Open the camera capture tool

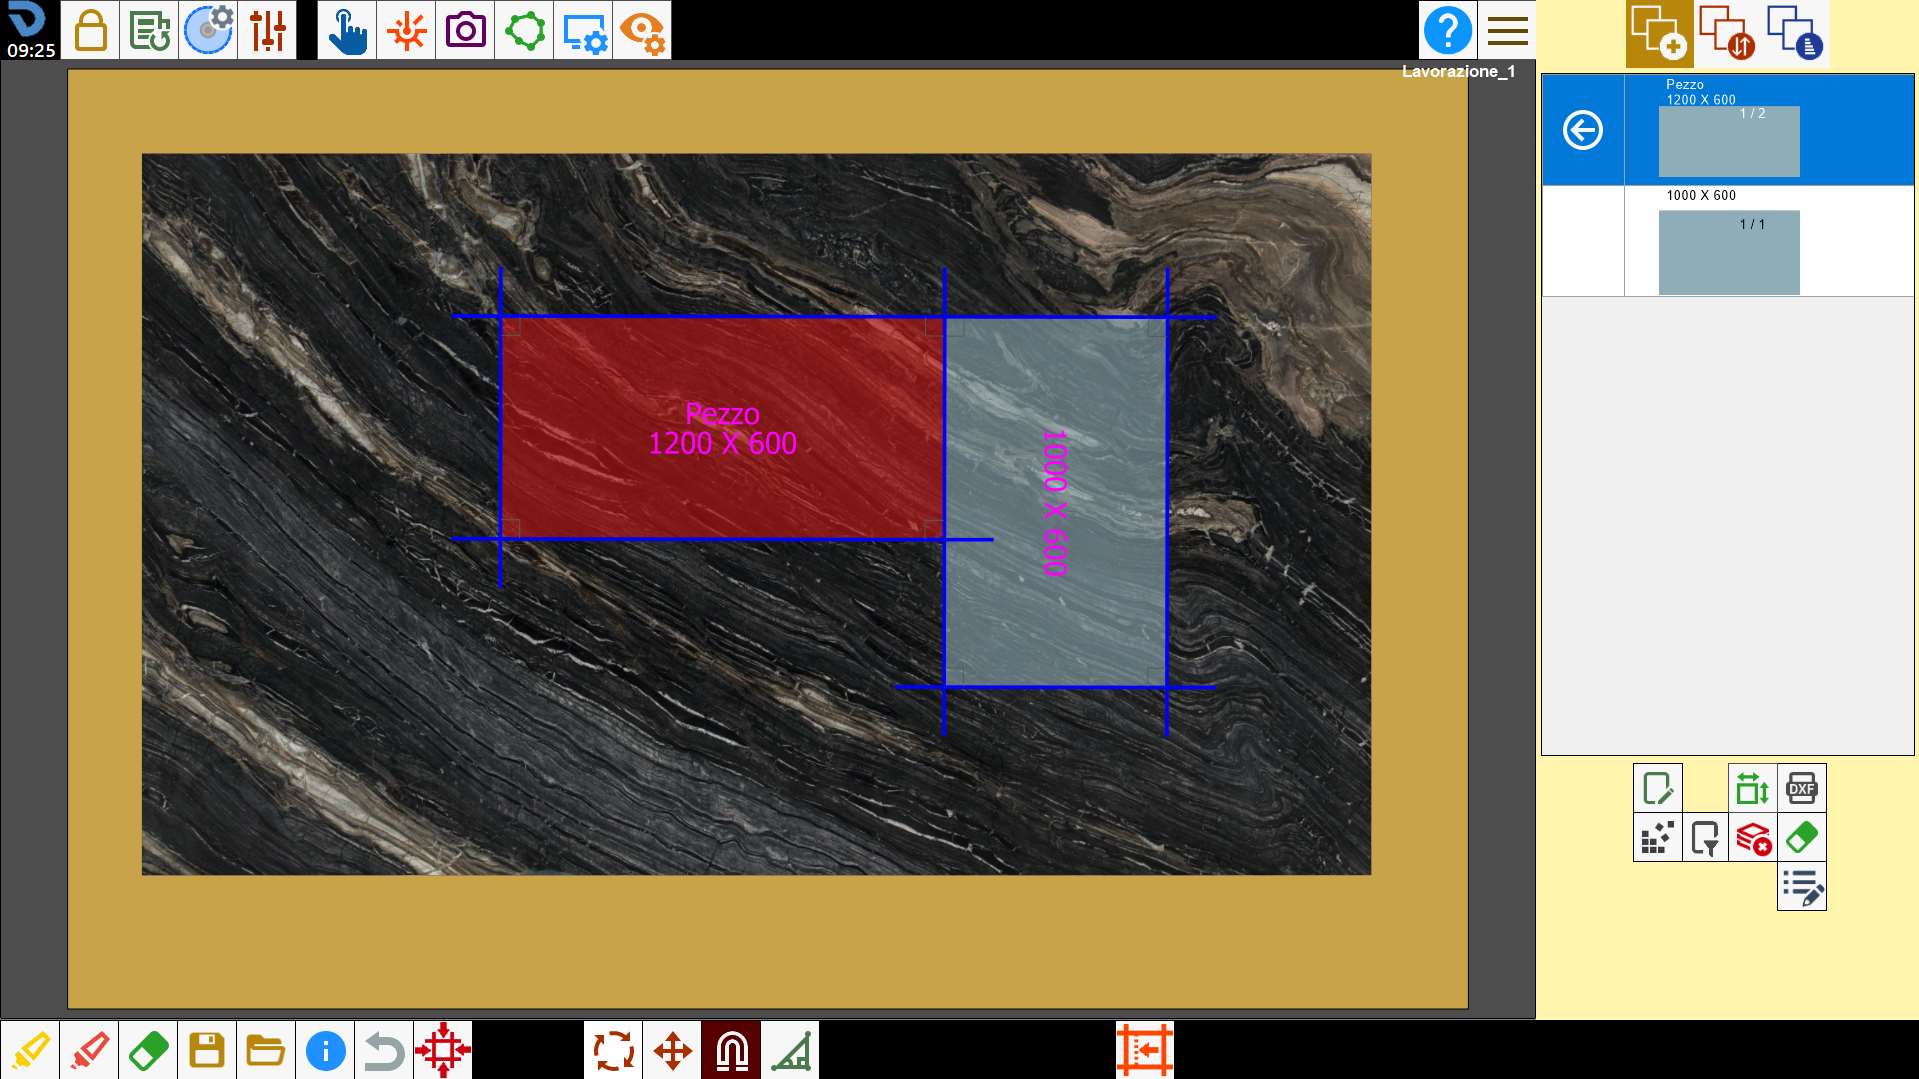pyautogui.click(x=465, y=30)
